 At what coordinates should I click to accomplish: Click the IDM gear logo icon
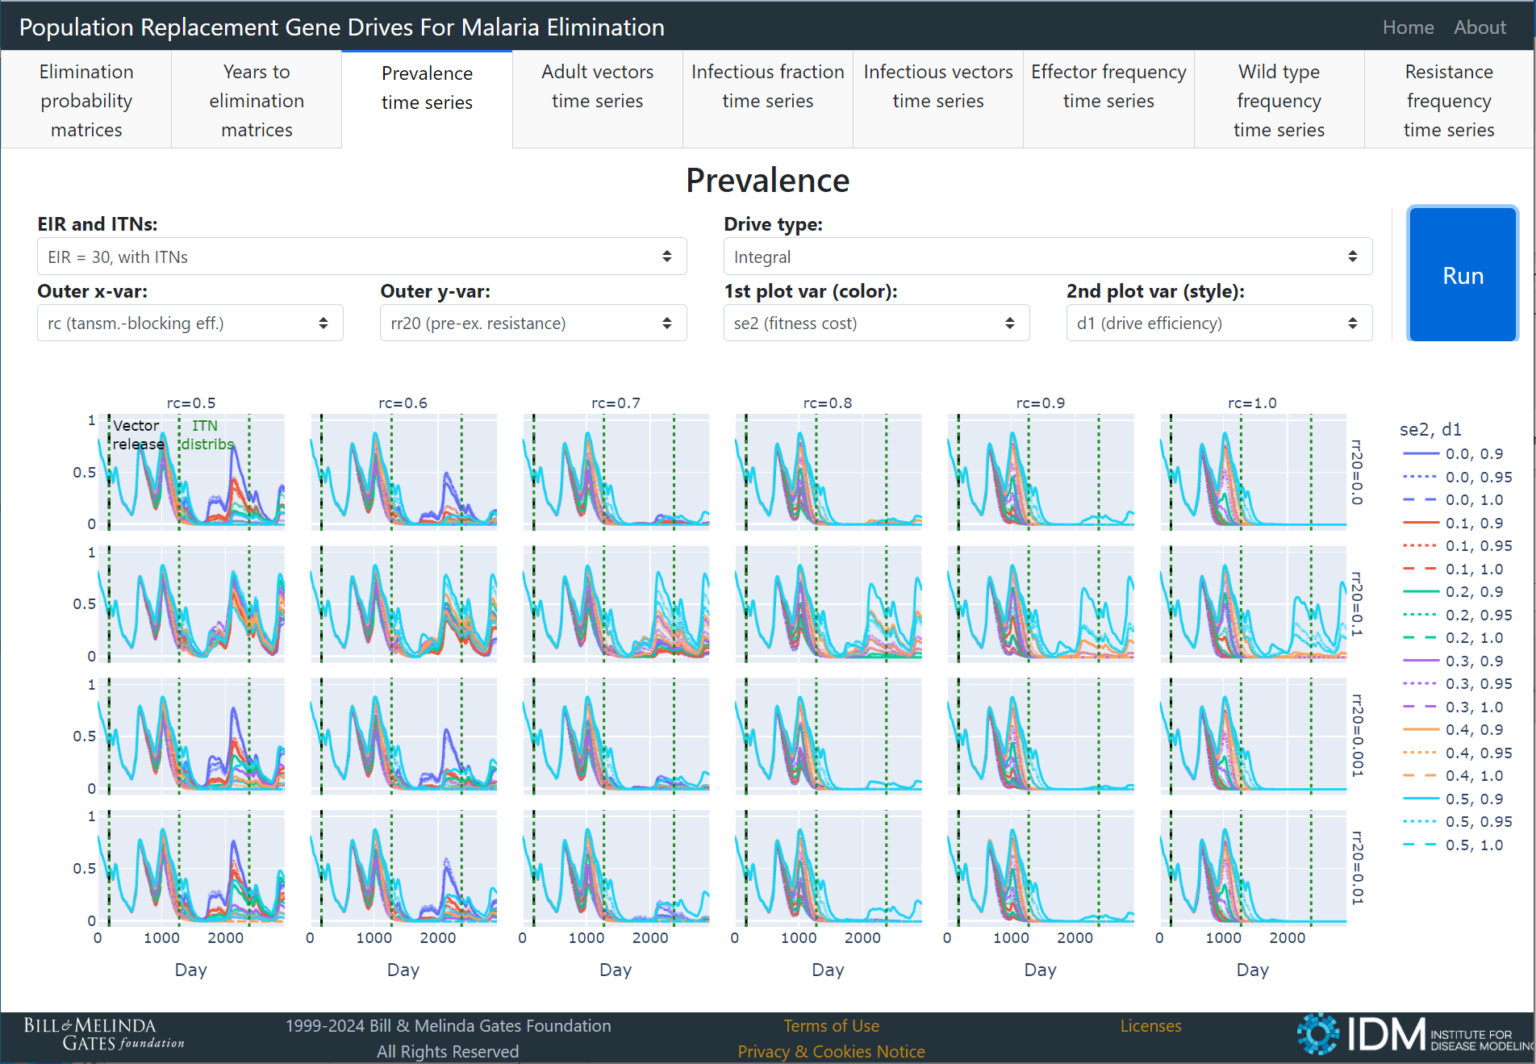pyautogui.click(x=1317, y=1034)
